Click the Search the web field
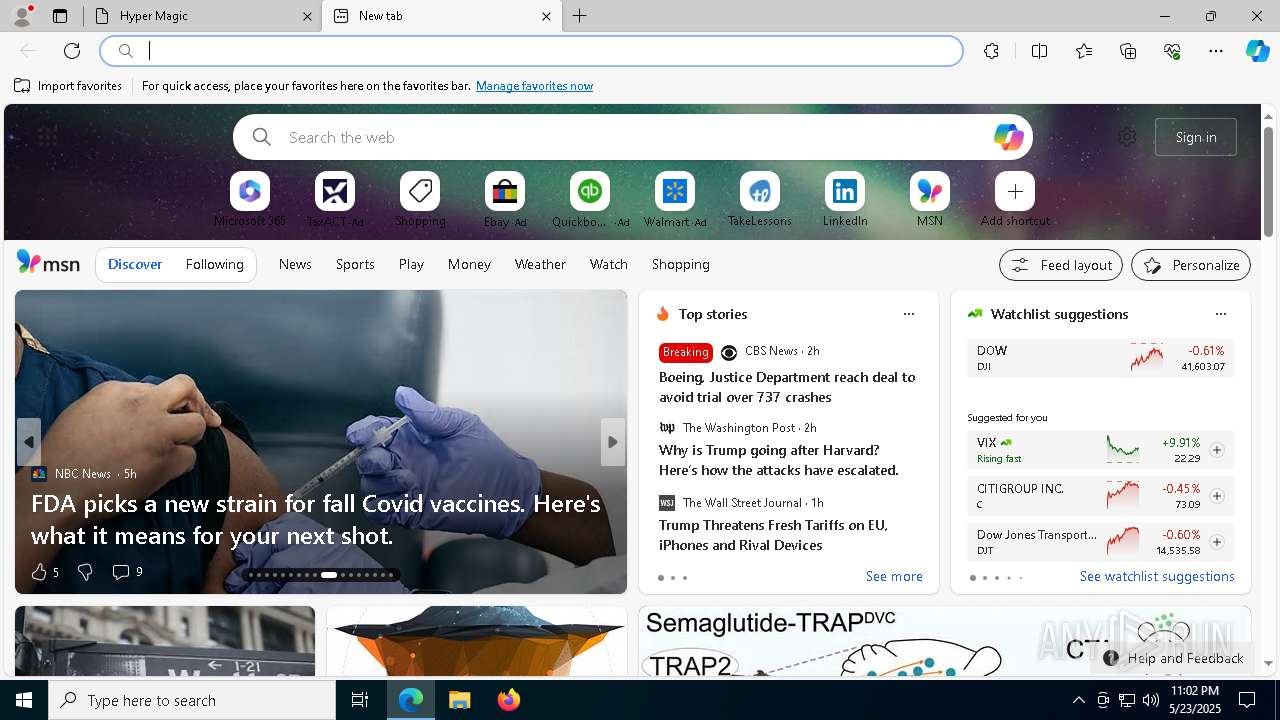Viewport: 1280px width, 720px height. (633, 137)
